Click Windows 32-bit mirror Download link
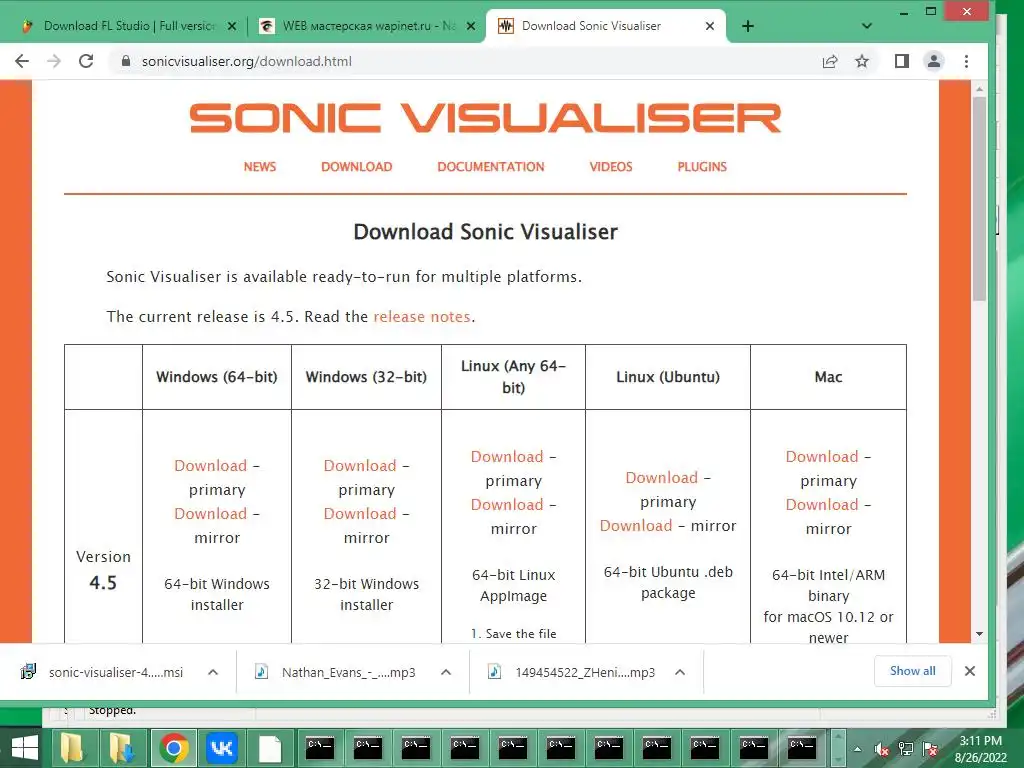The width and height of the screenshot is (1024, 768). coord(360,513)
